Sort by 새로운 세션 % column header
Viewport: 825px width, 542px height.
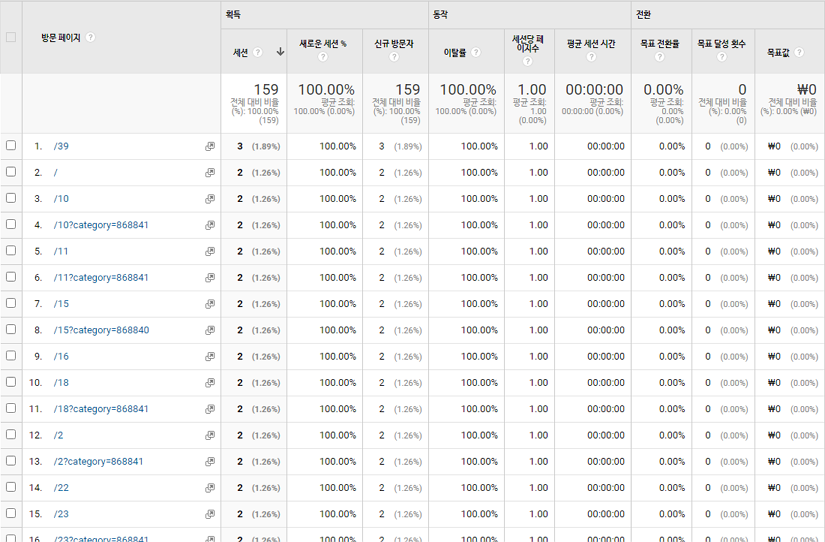point(323,44)
